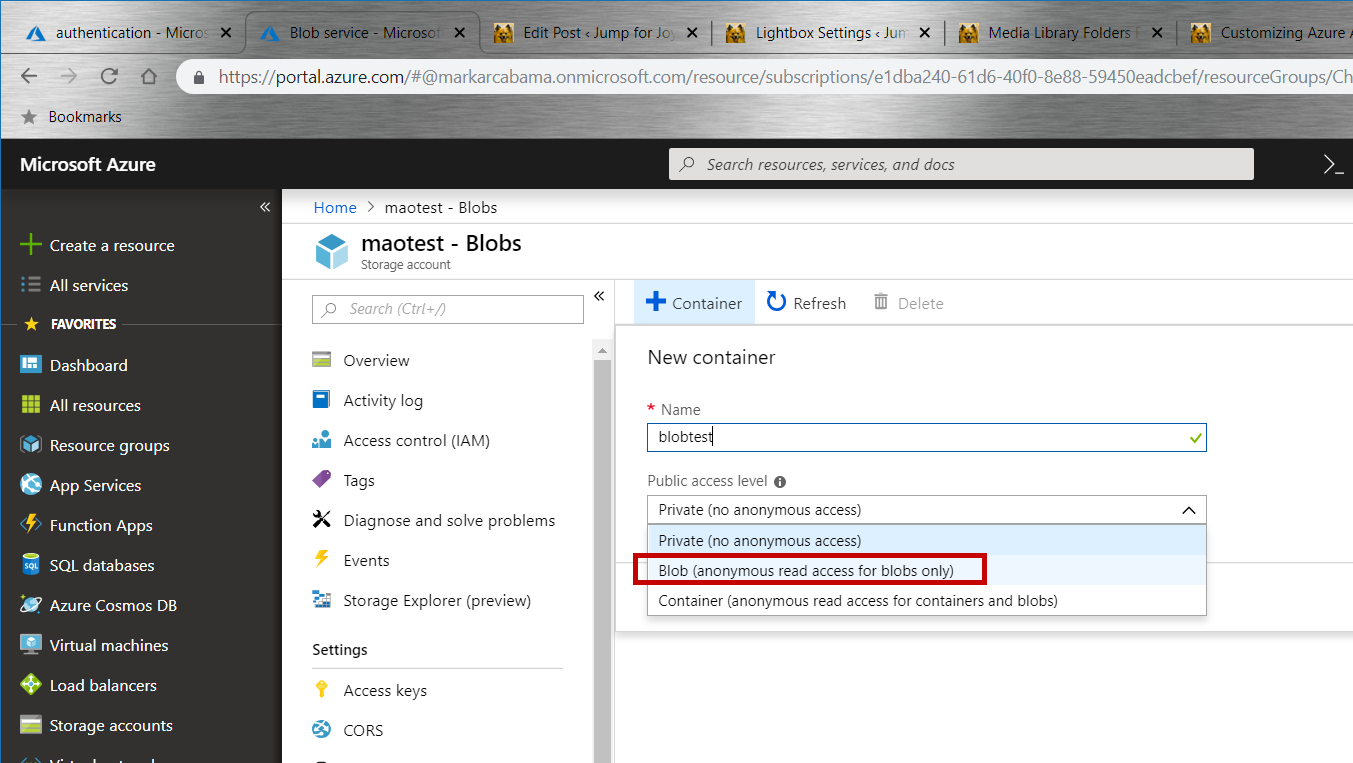The height and width of the screenshot is (763, 1353).
Task: Click the Create a resource plus icon
Action: [31, 245]
